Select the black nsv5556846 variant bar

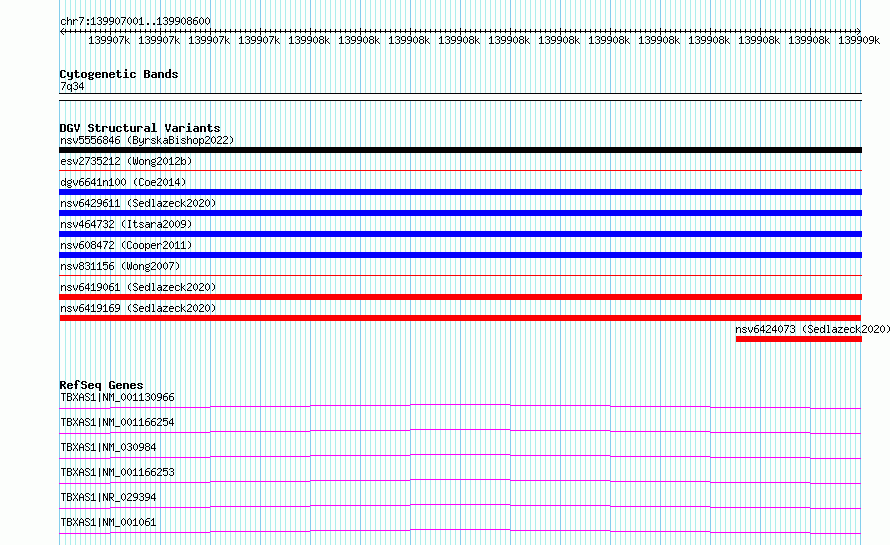click(460, 150)
